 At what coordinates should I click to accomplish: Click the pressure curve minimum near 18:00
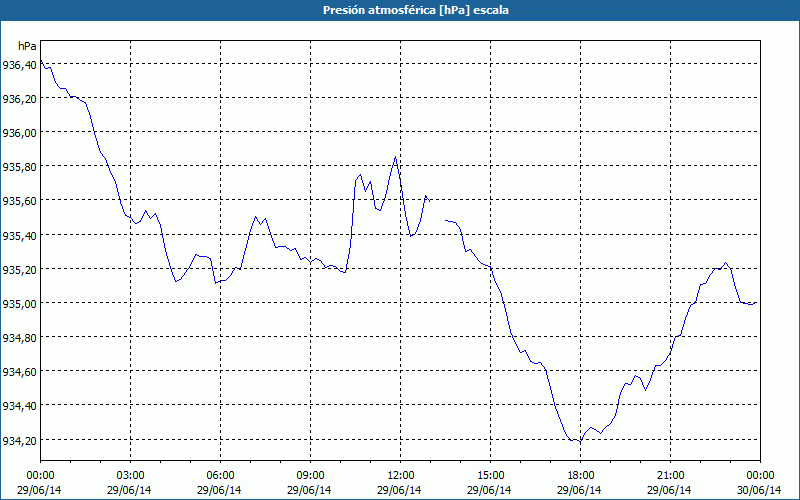[x=580, y=442]
